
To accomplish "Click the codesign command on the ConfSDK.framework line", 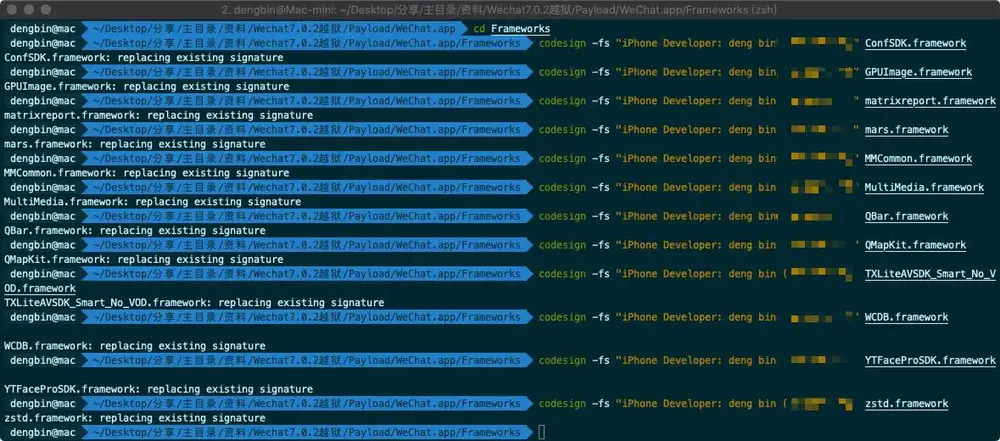I will [x=562, y=43].
